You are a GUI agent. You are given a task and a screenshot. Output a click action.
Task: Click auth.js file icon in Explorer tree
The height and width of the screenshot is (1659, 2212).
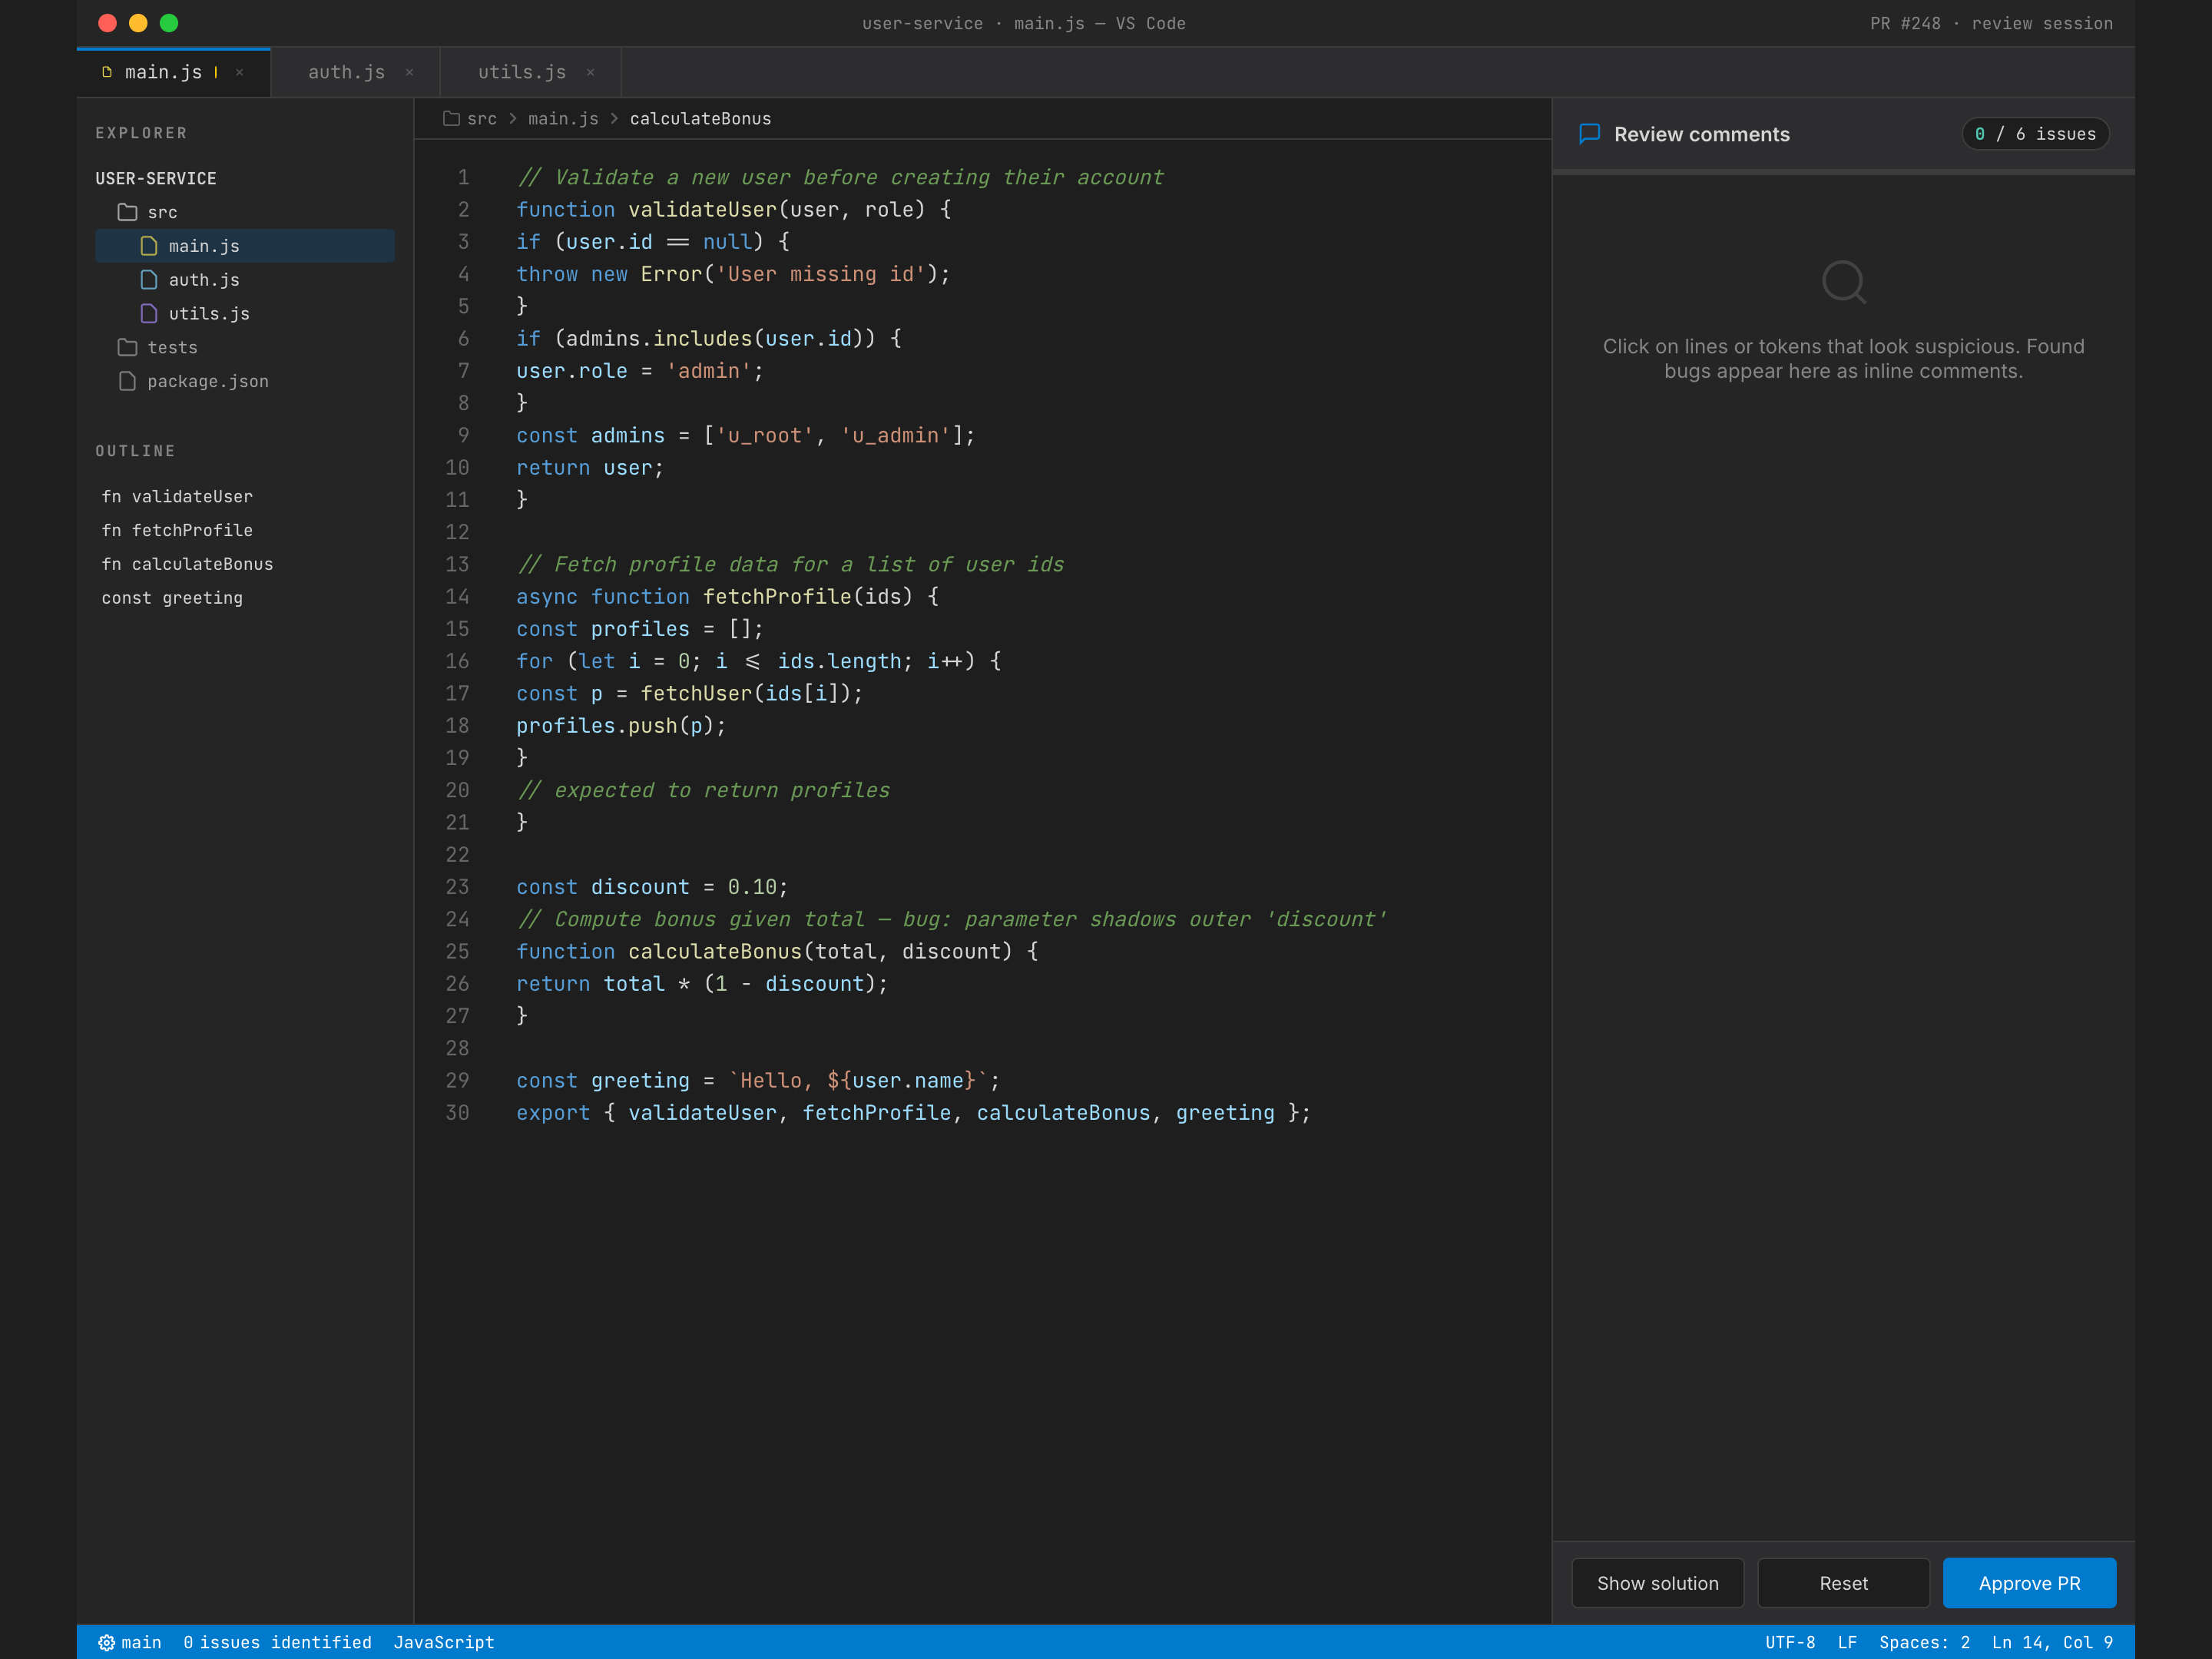click(x=149, y=280)
